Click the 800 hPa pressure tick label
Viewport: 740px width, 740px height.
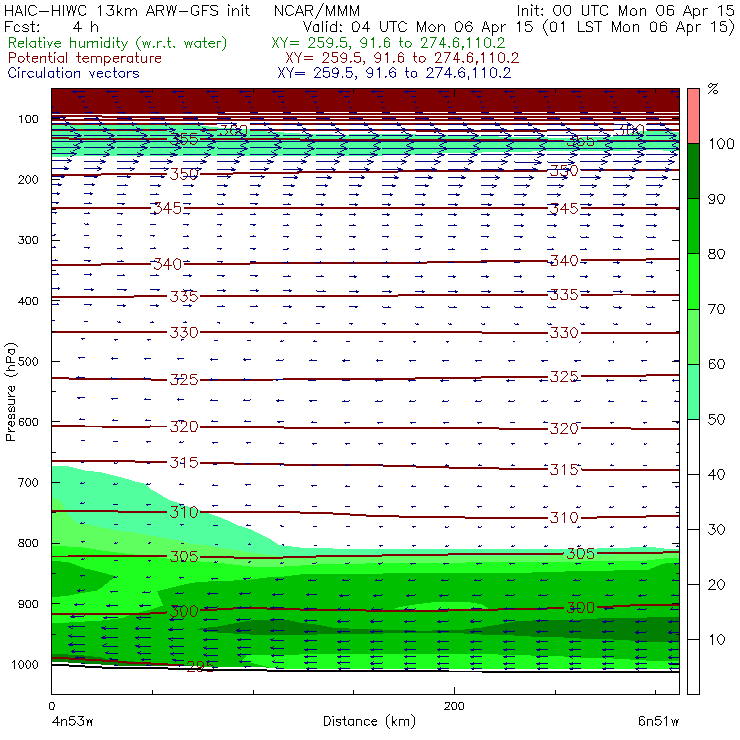28,543
